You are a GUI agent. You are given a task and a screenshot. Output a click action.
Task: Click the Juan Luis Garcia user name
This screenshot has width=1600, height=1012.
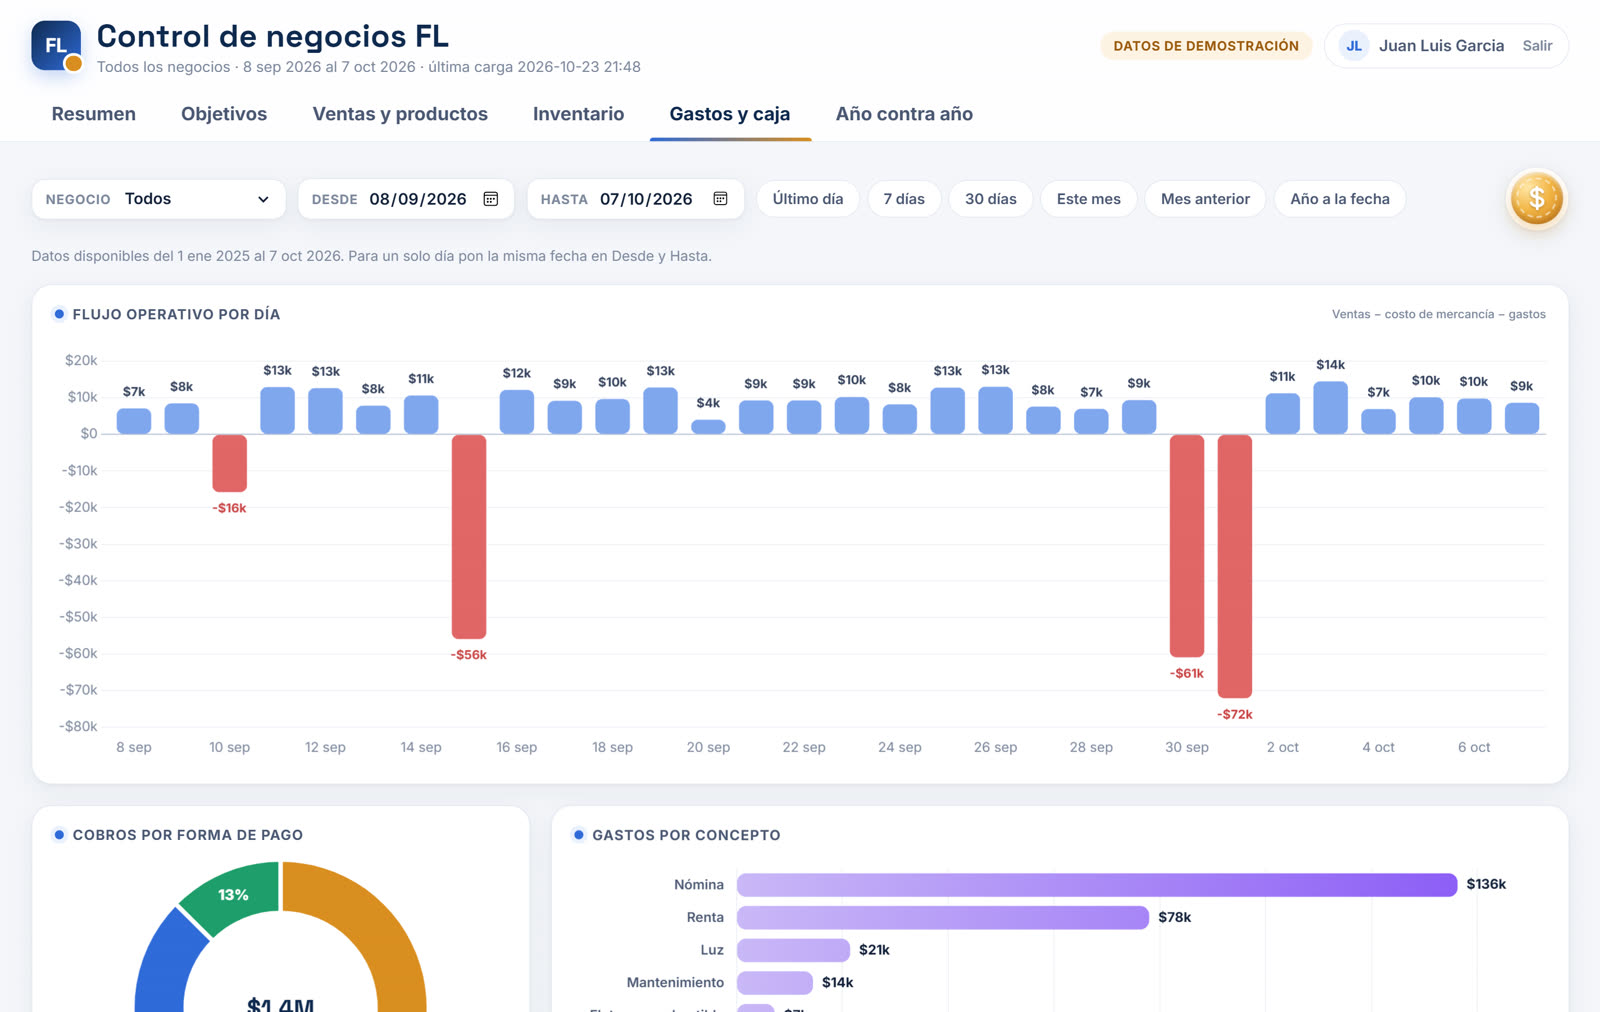pyautogui.click(x=1441, y=46)
